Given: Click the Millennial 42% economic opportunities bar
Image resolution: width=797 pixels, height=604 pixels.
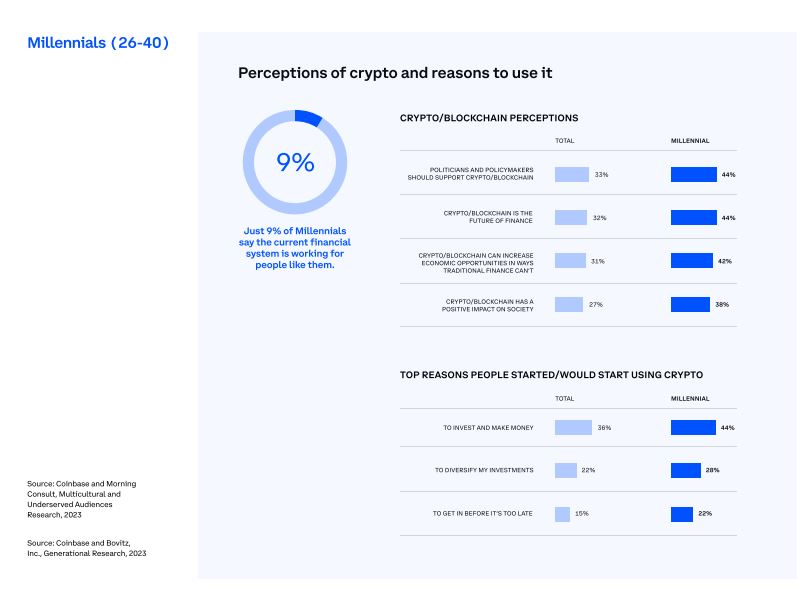Looking at the screenshot, I should (691, 261).
